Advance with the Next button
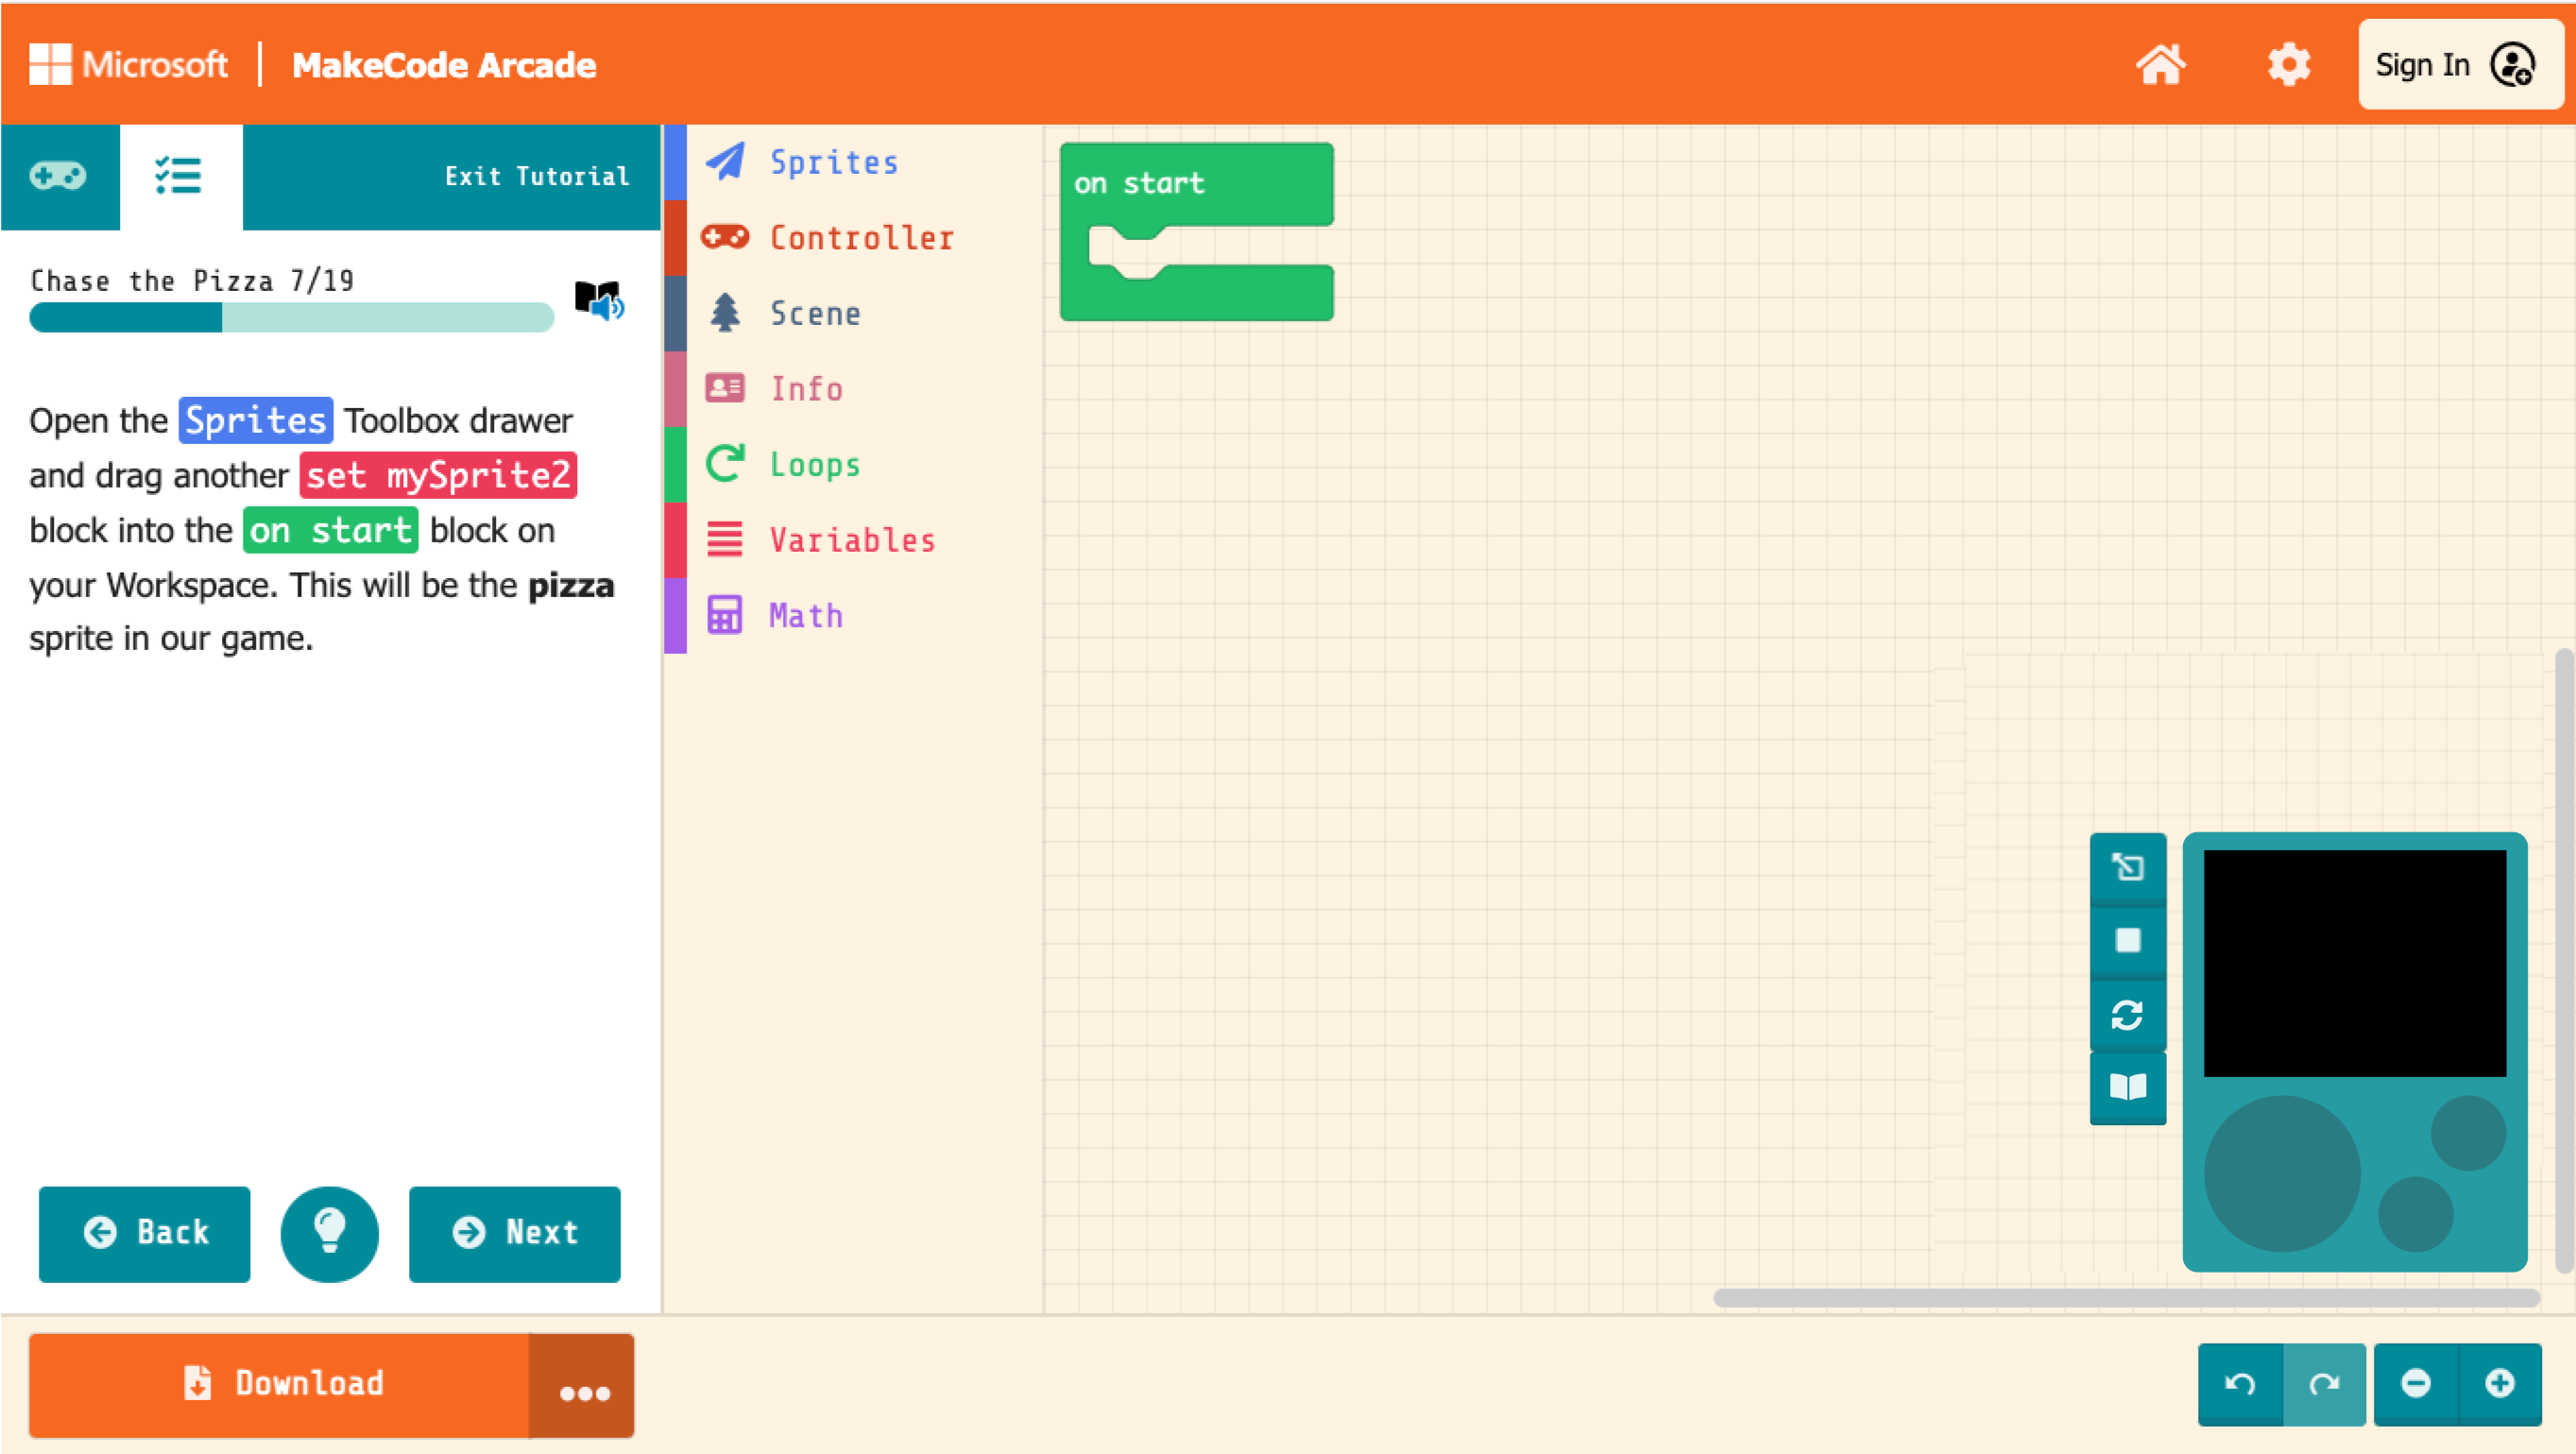The height and width of the screenshot is (1454, 2576). pyautogui.click(x=514, y=1233)
